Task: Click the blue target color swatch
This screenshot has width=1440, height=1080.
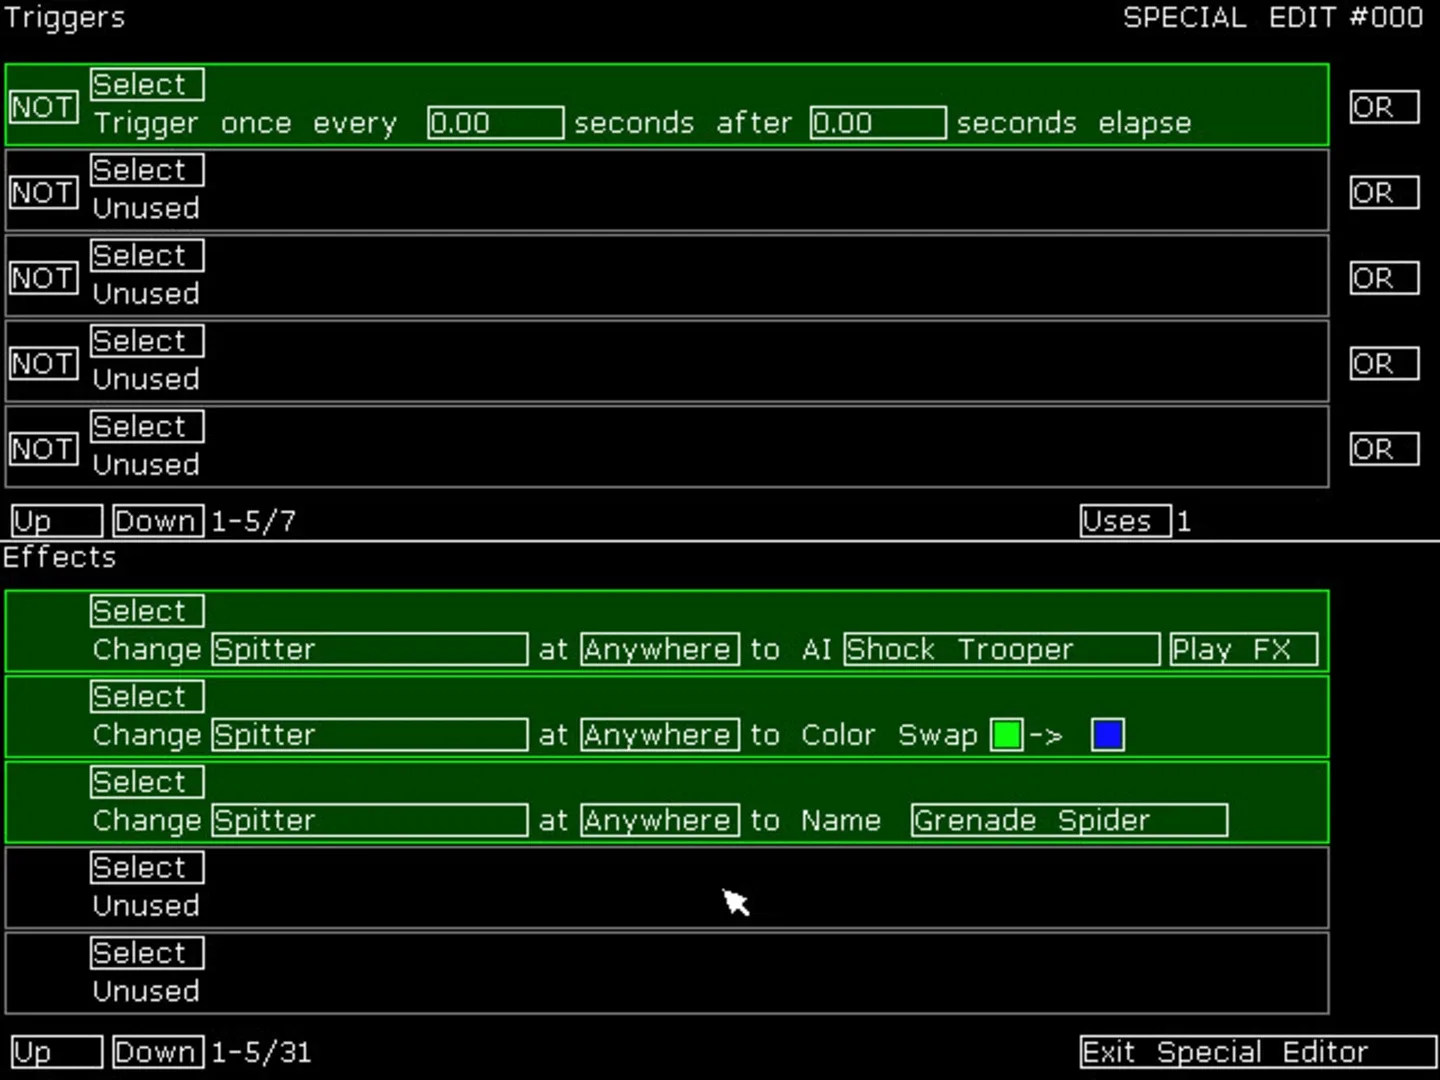Action: [x=1108, y=735]
